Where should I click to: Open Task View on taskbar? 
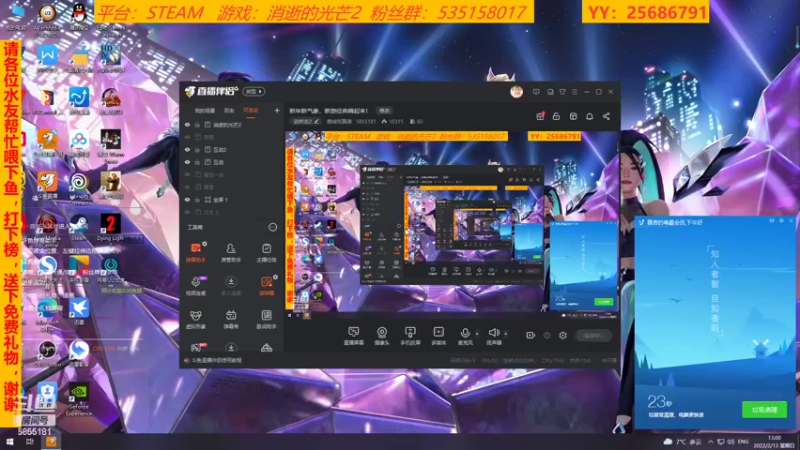click(30, 442)
